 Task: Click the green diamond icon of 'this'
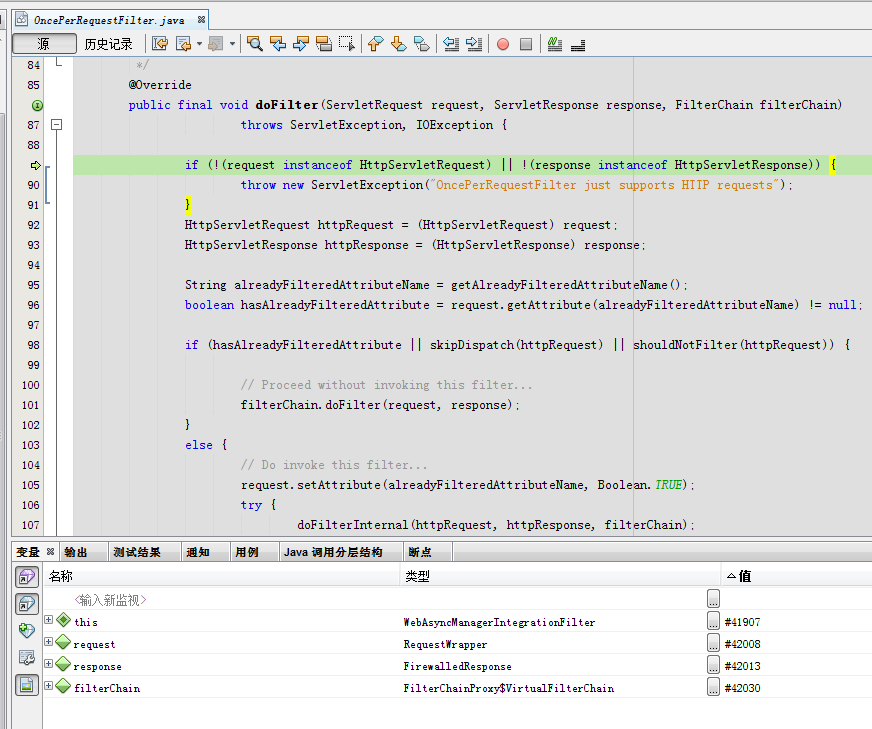click(x=63, y=619)
